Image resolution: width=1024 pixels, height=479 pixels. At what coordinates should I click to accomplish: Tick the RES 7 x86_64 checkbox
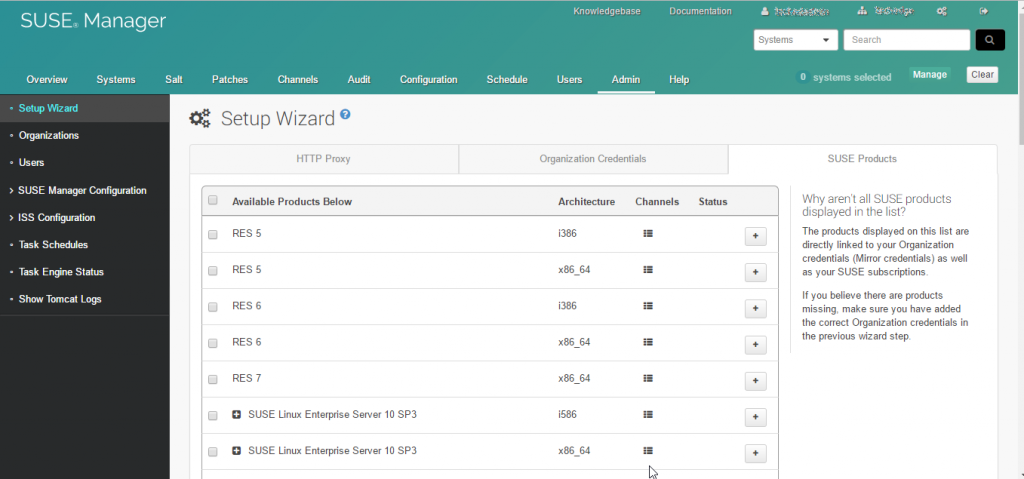(212, 379)
